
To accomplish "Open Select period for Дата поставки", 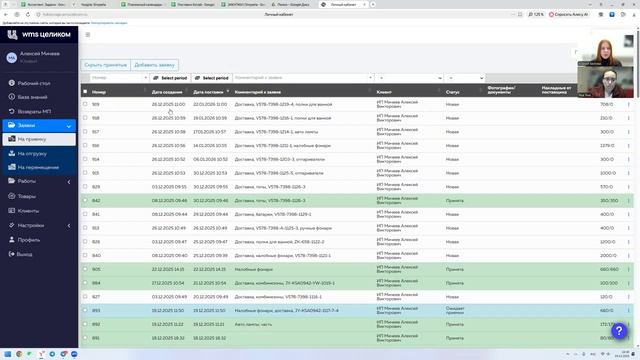I will 211,78.
